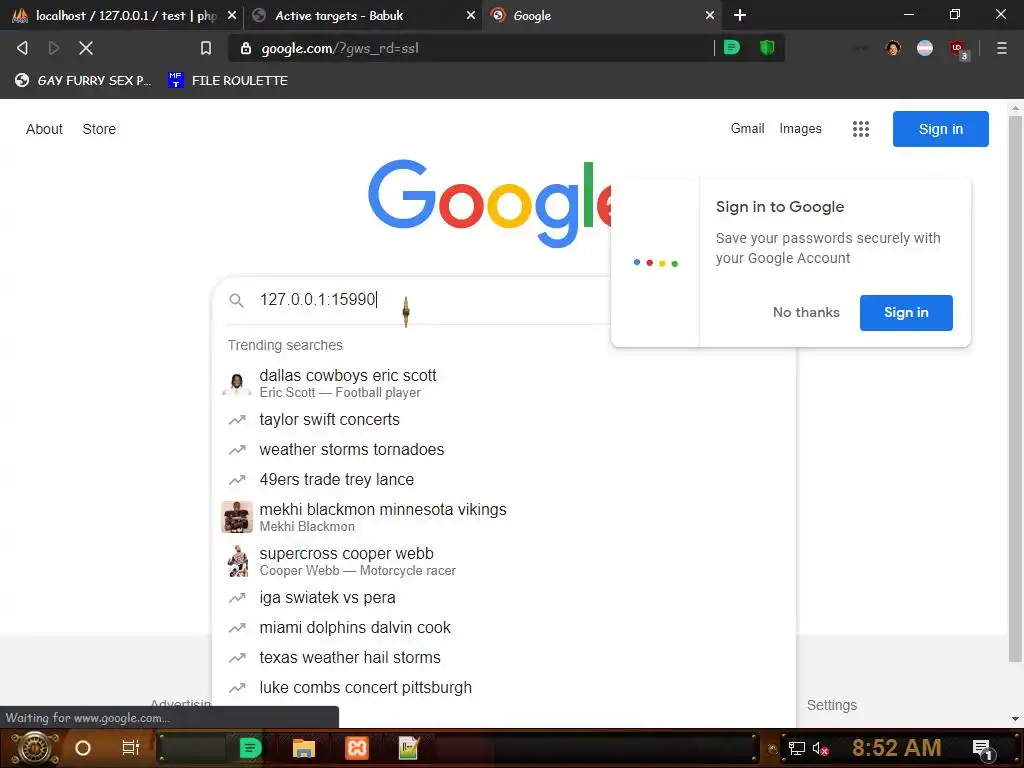Open the green browser app on the taskbar
Viewport: 1024px width, 768px height.
(x=249, y=748)
